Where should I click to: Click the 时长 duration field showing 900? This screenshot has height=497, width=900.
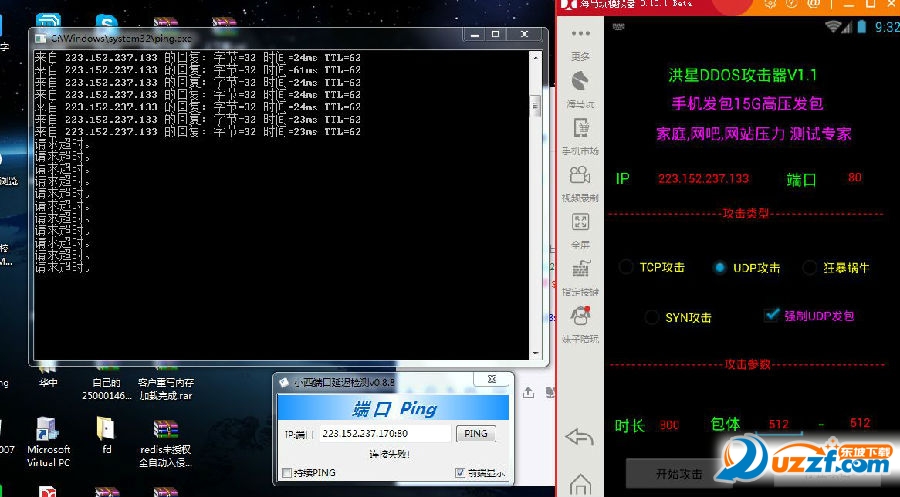pyautogui.click(x=669, y=425)
